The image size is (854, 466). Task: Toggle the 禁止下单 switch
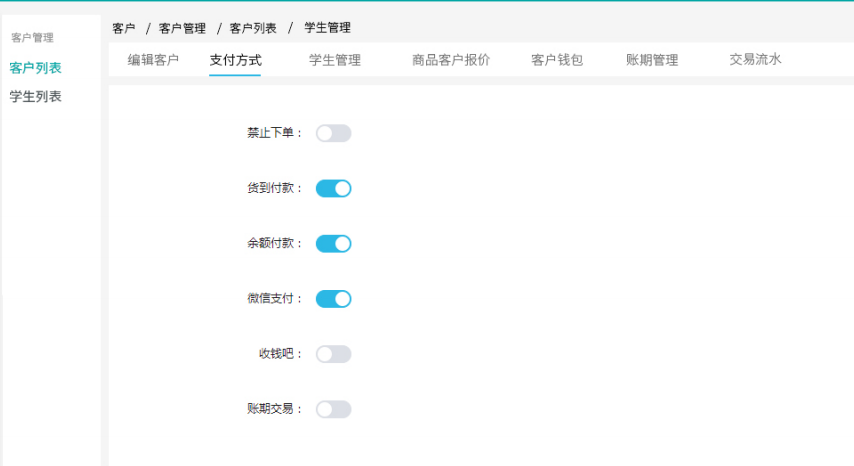tap(333, 133)
